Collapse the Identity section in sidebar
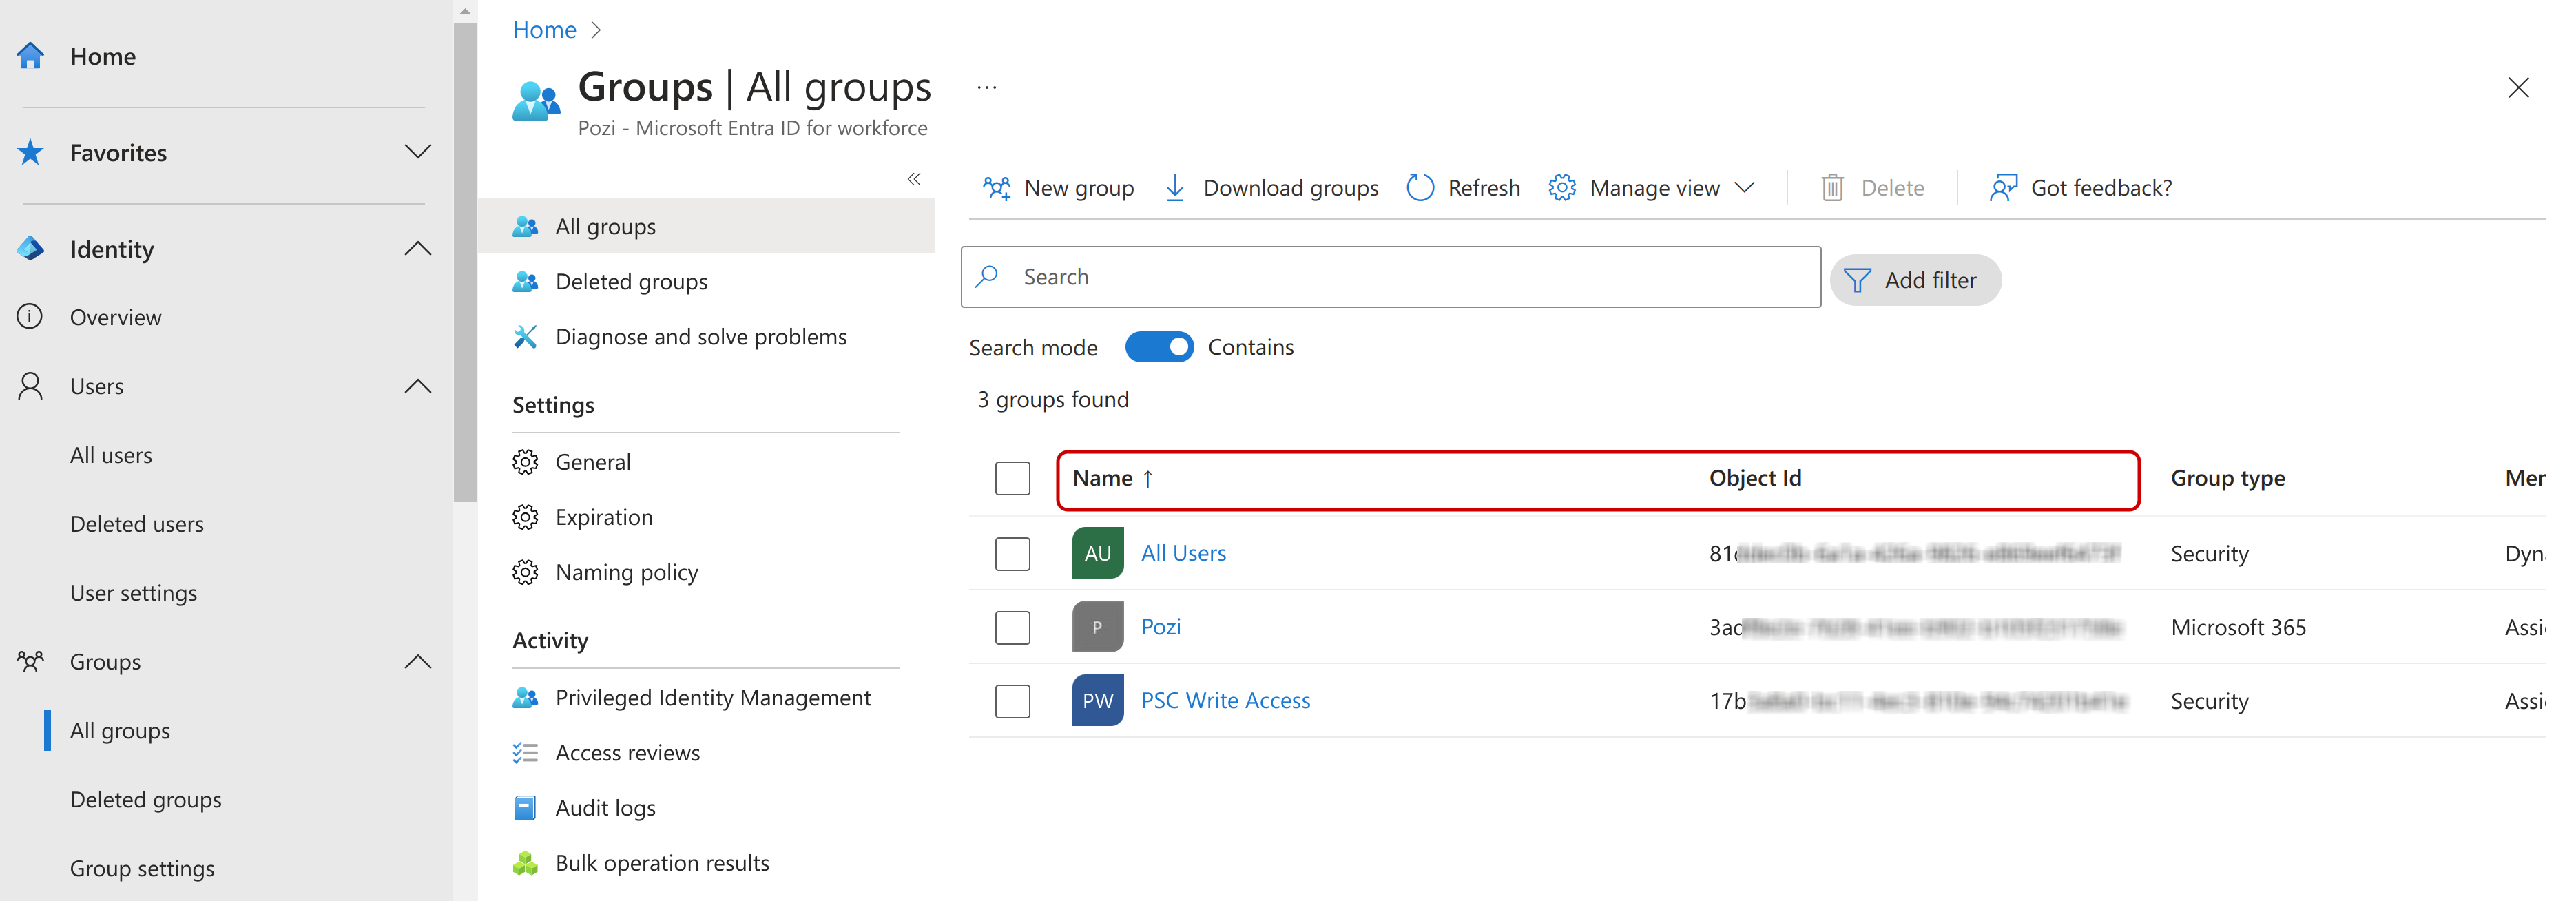 coord(417,249)
